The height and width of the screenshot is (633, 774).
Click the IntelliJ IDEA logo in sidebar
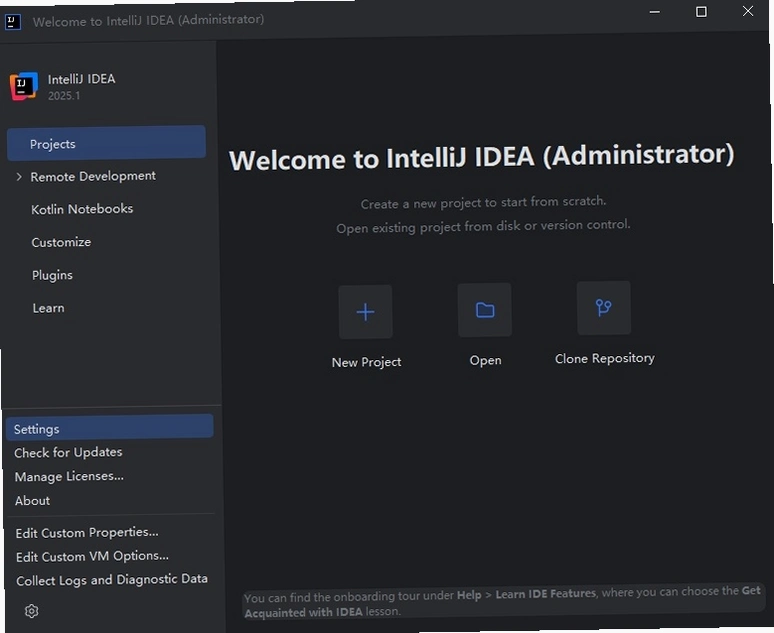pyautogui.click(x=24, y=86)
